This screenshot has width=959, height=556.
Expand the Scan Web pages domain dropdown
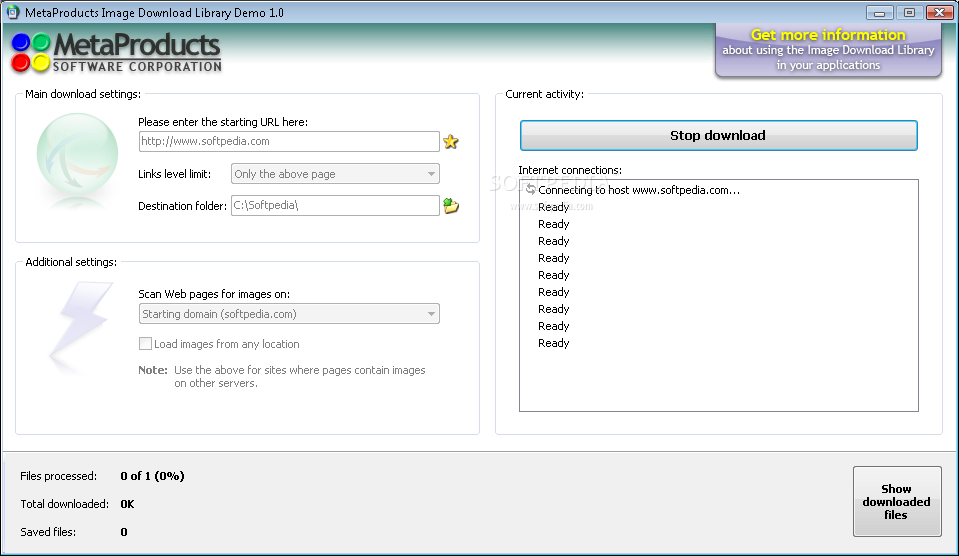[289, 314]
